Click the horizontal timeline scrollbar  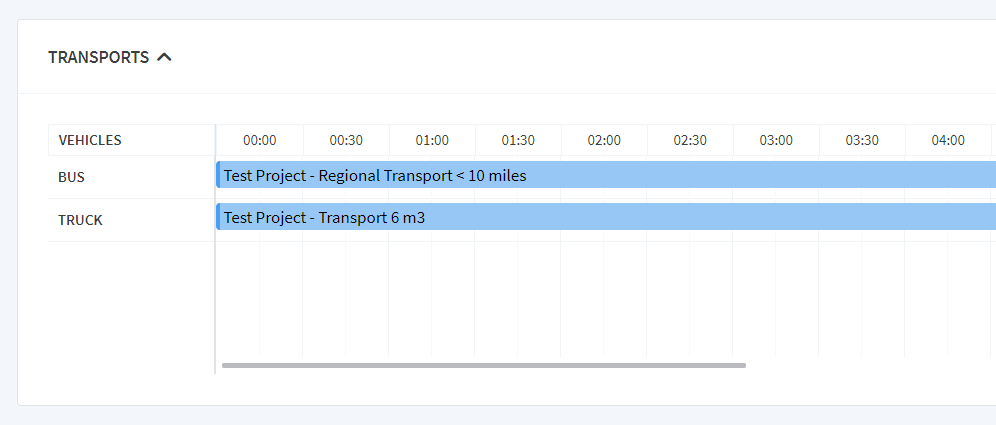click(x=483, y=365)
